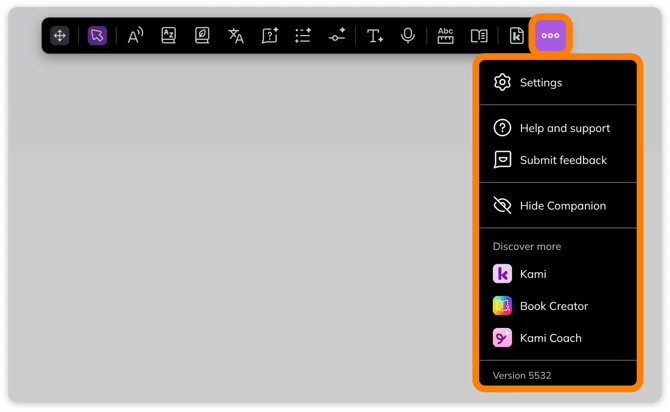Open Kami Coach link
This screenshot has height=412, width=670.
(x=558, y=338)
